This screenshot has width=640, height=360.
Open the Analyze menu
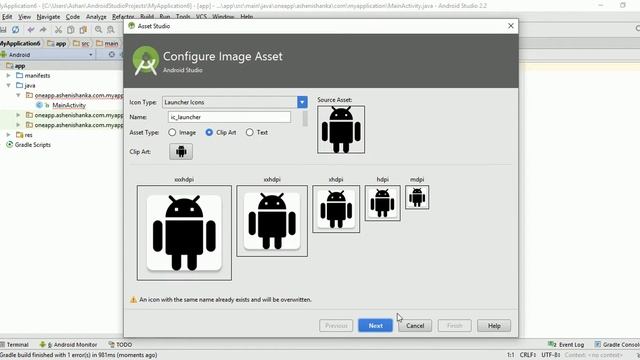96,17
